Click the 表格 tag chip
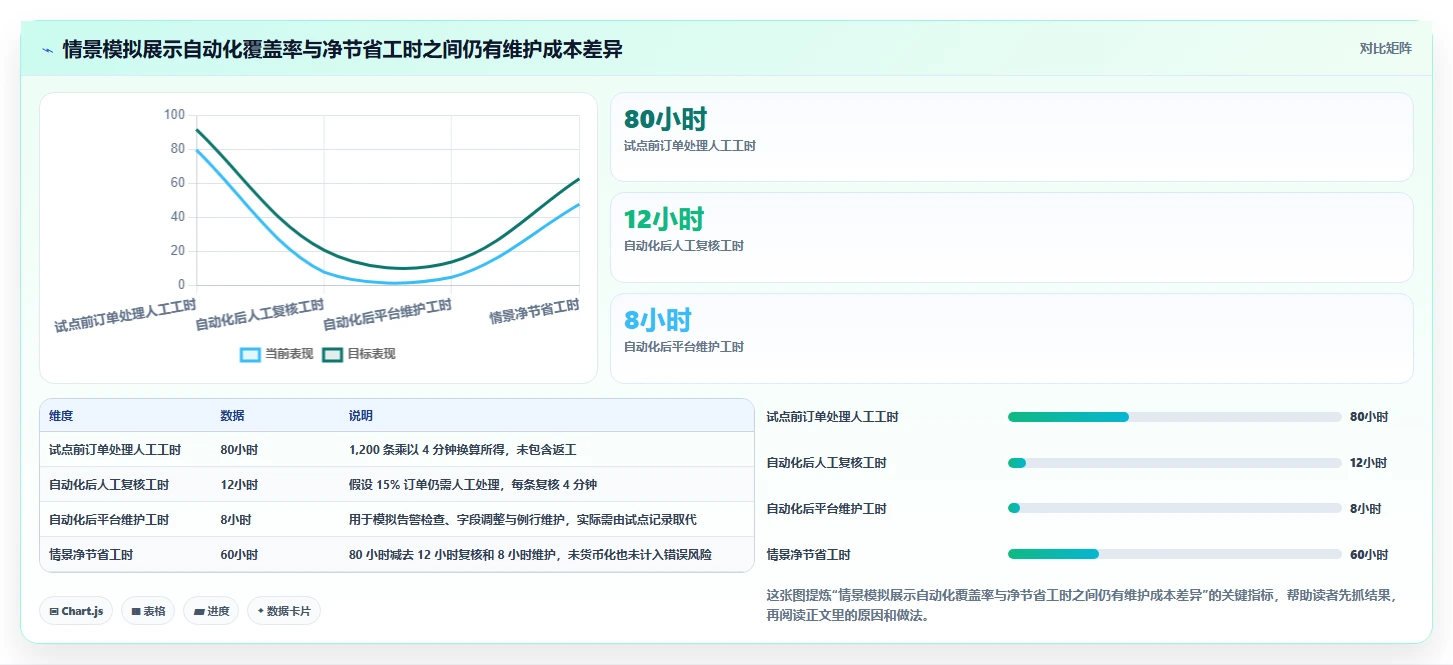 (x=148, y=611)
